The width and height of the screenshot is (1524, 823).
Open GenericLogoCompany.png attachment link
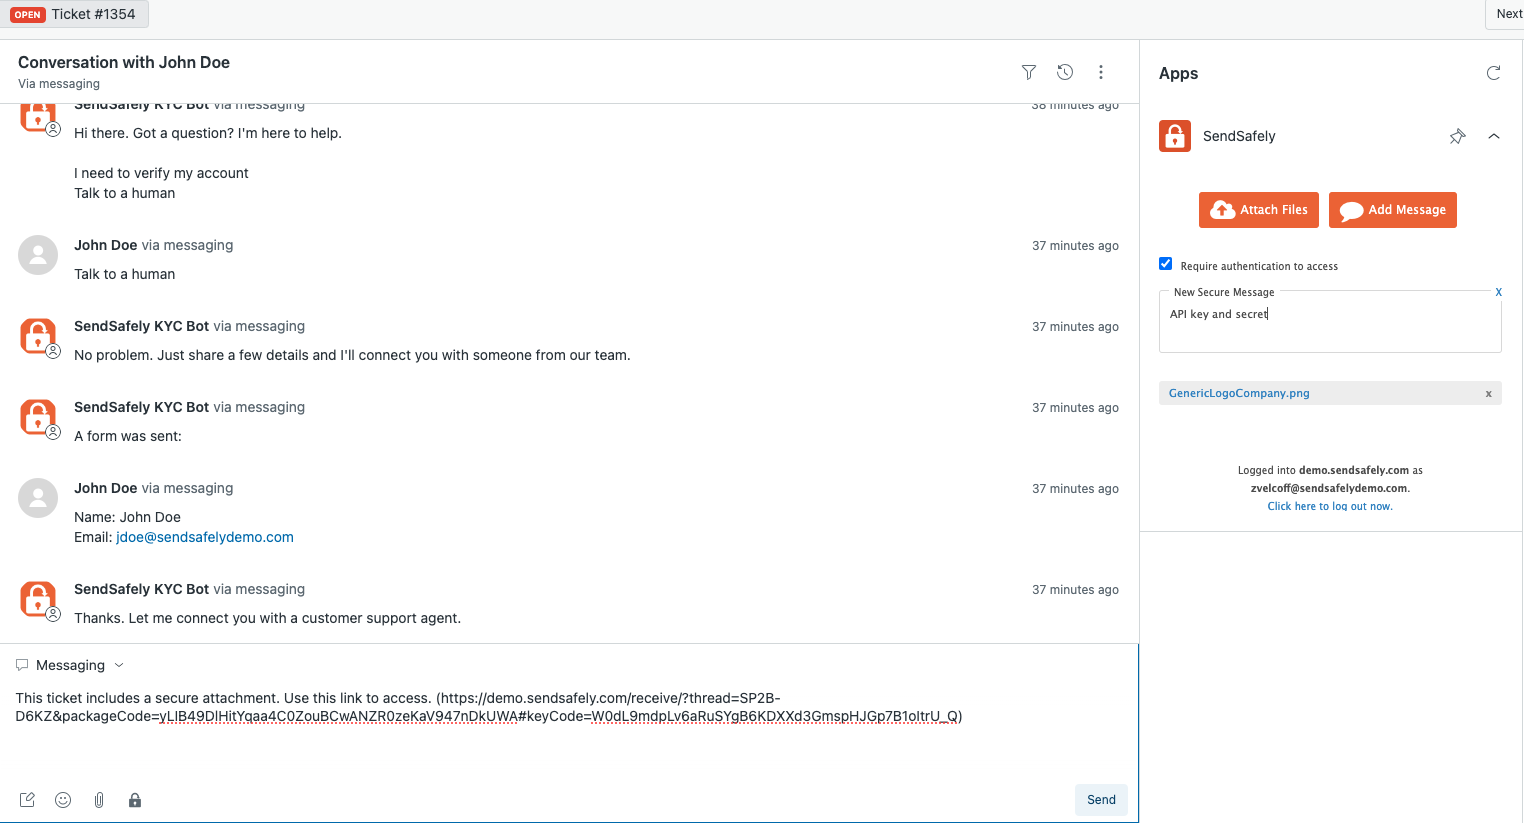(1239, 393)
